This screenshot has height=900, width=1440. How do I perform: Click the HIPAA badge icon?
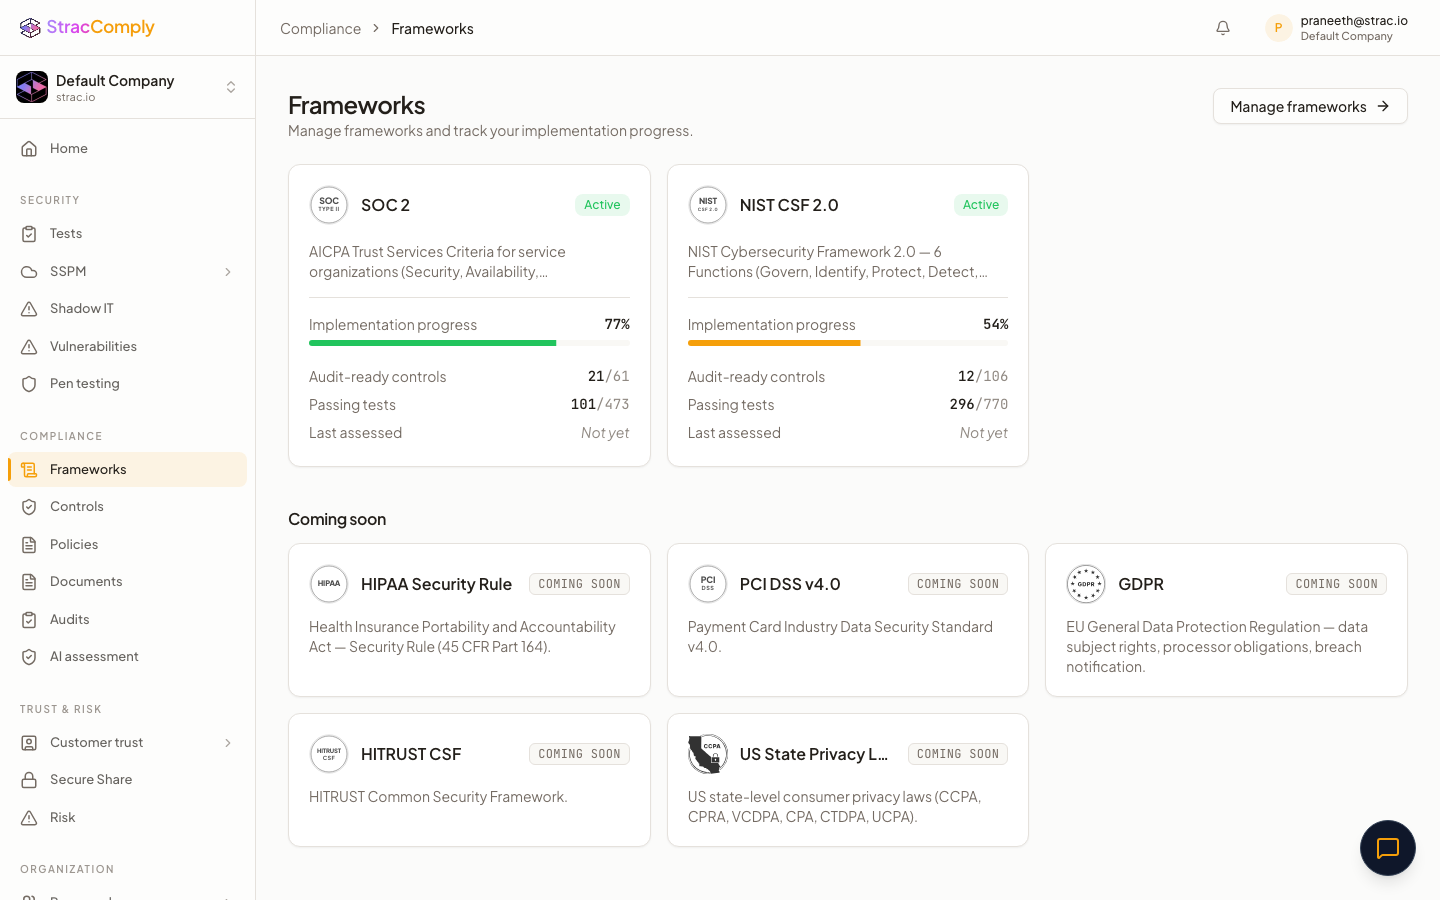click(329, 584)
